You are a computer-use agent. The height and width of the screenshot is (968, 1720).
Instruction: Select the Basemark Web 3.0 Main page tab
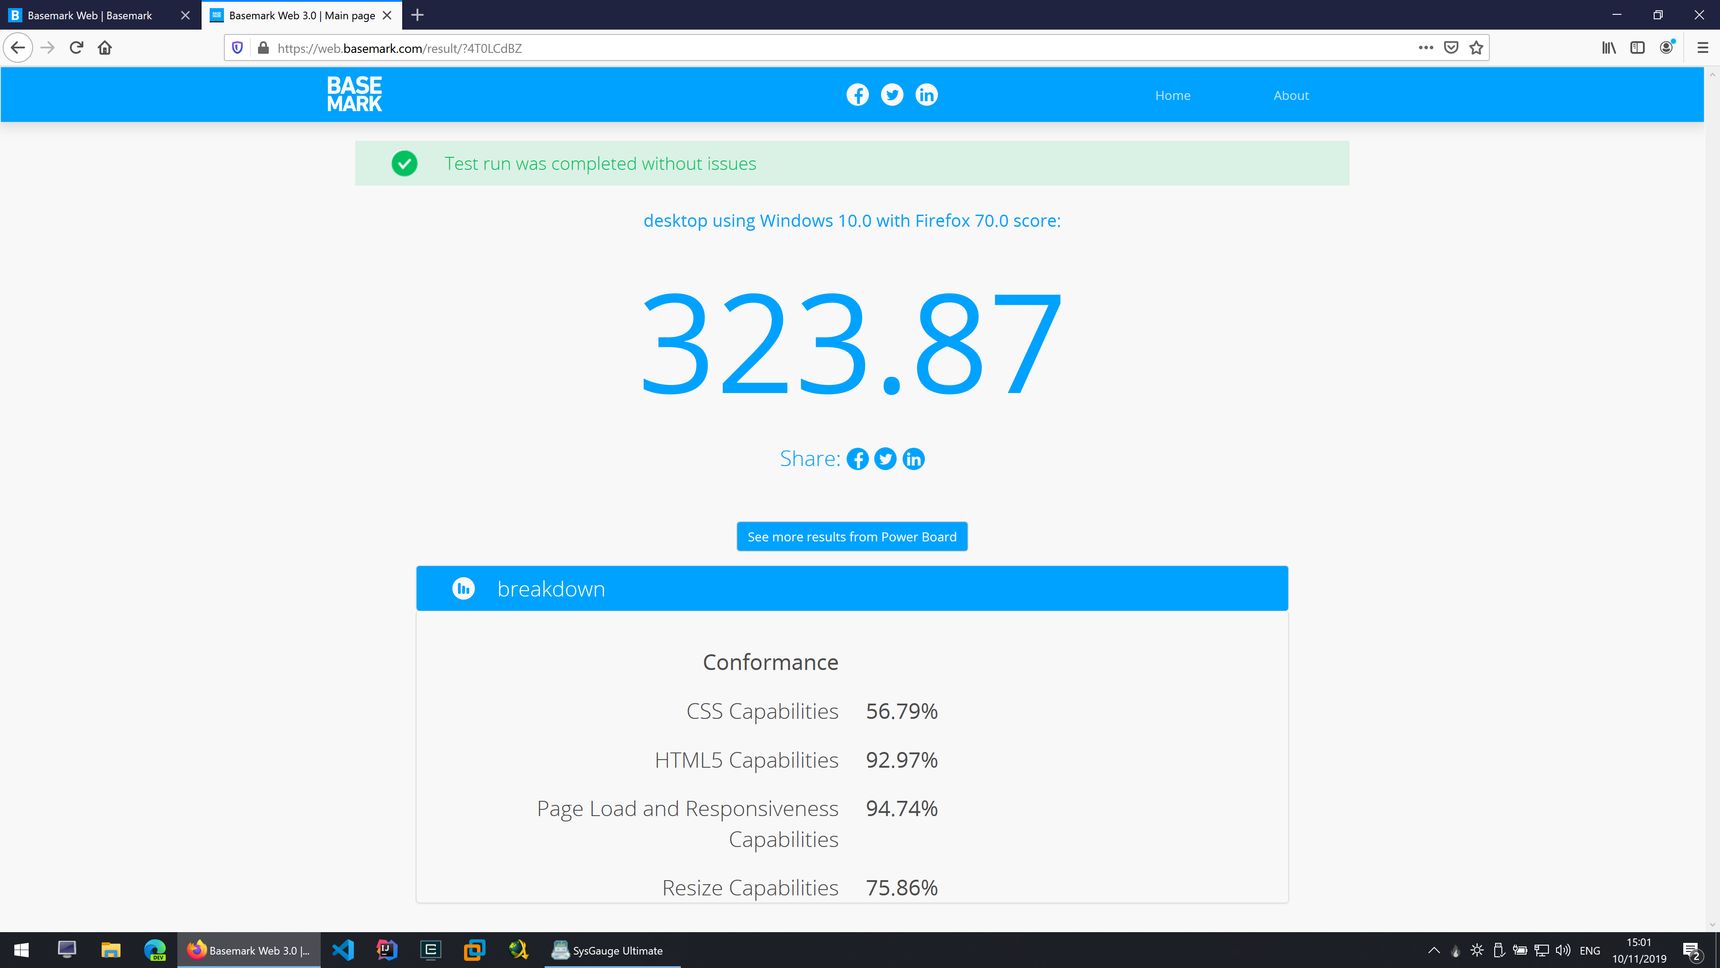coord(301,15)
